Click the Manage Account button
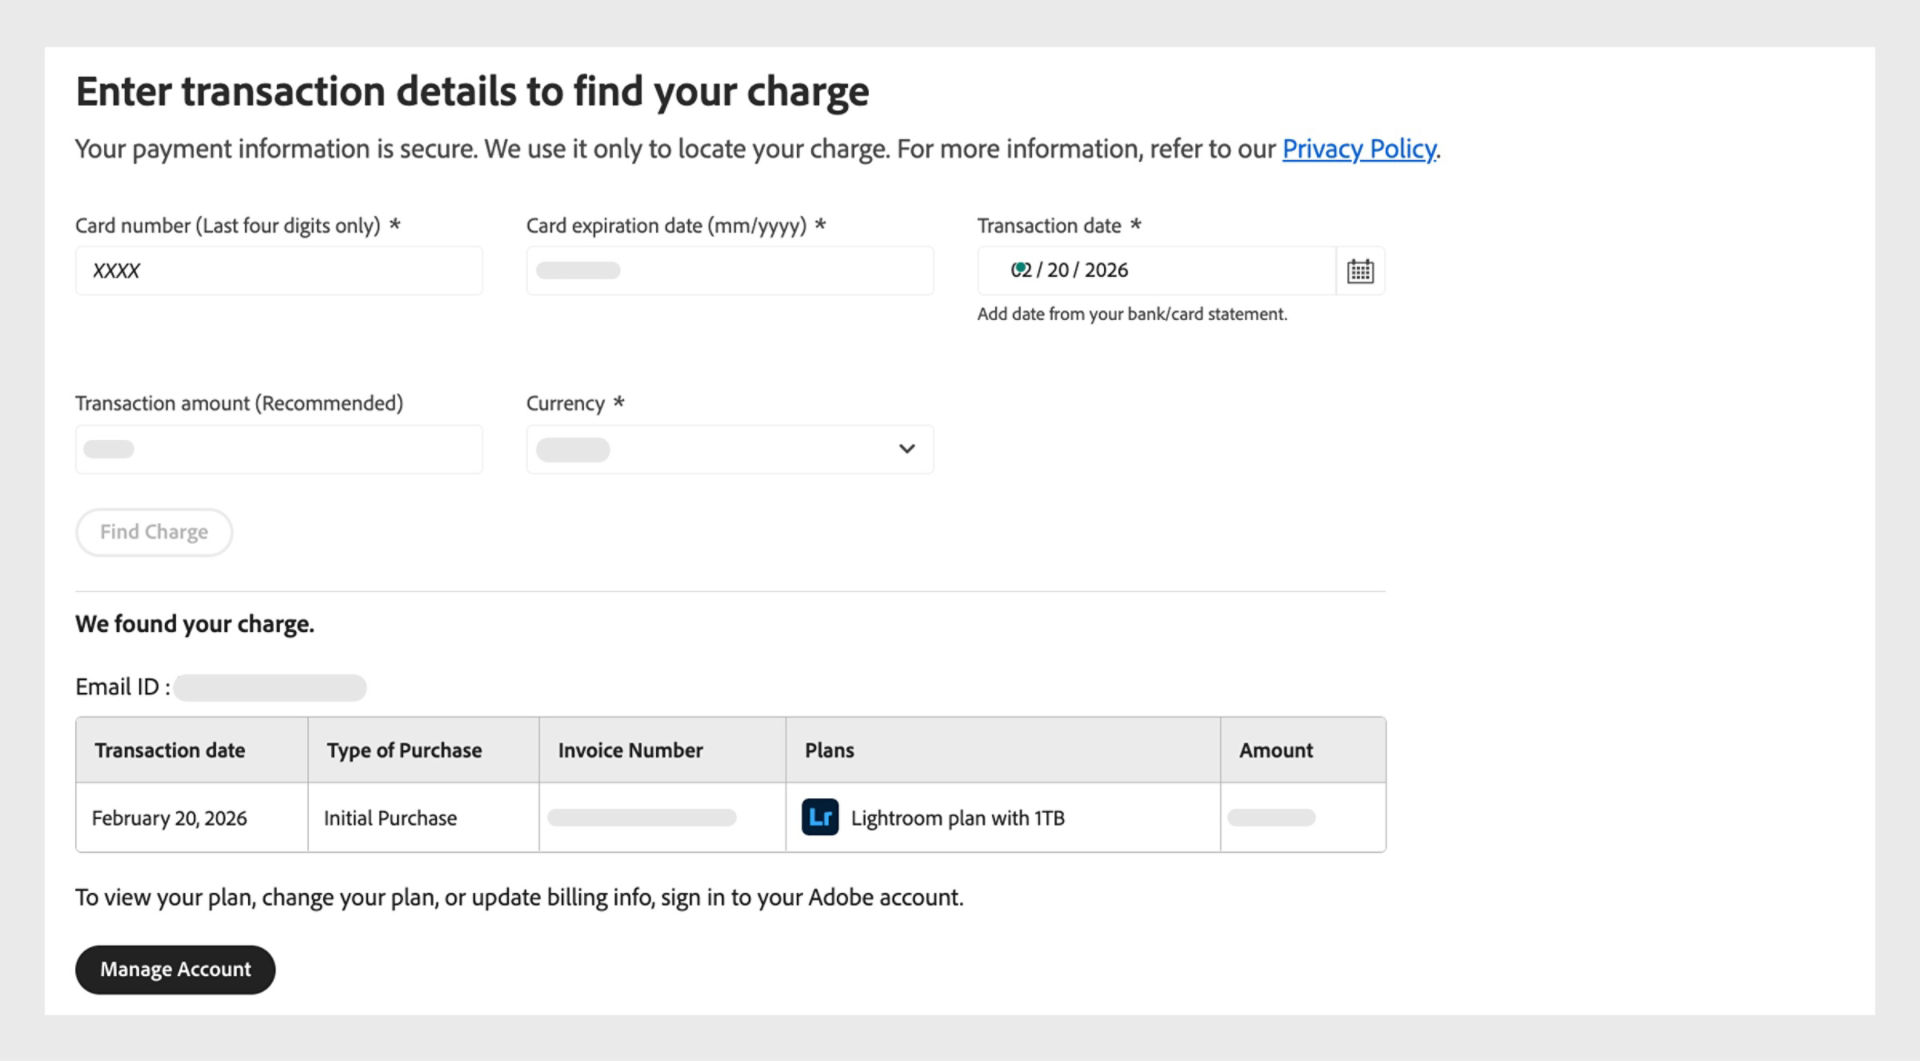The image size is (1920, 1061). click(x=175, y=969)
